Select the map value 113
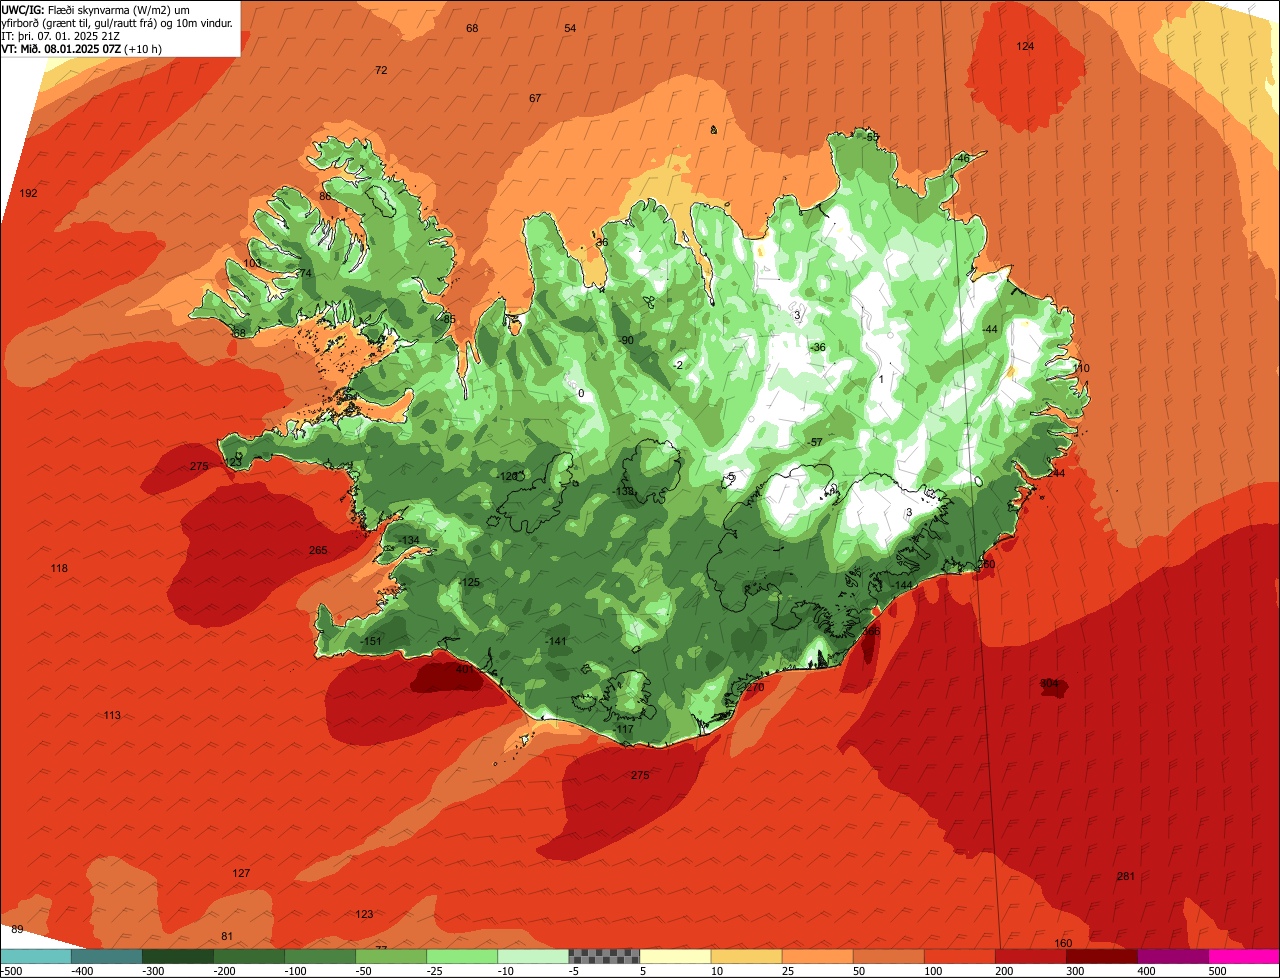 click(112, 715)
